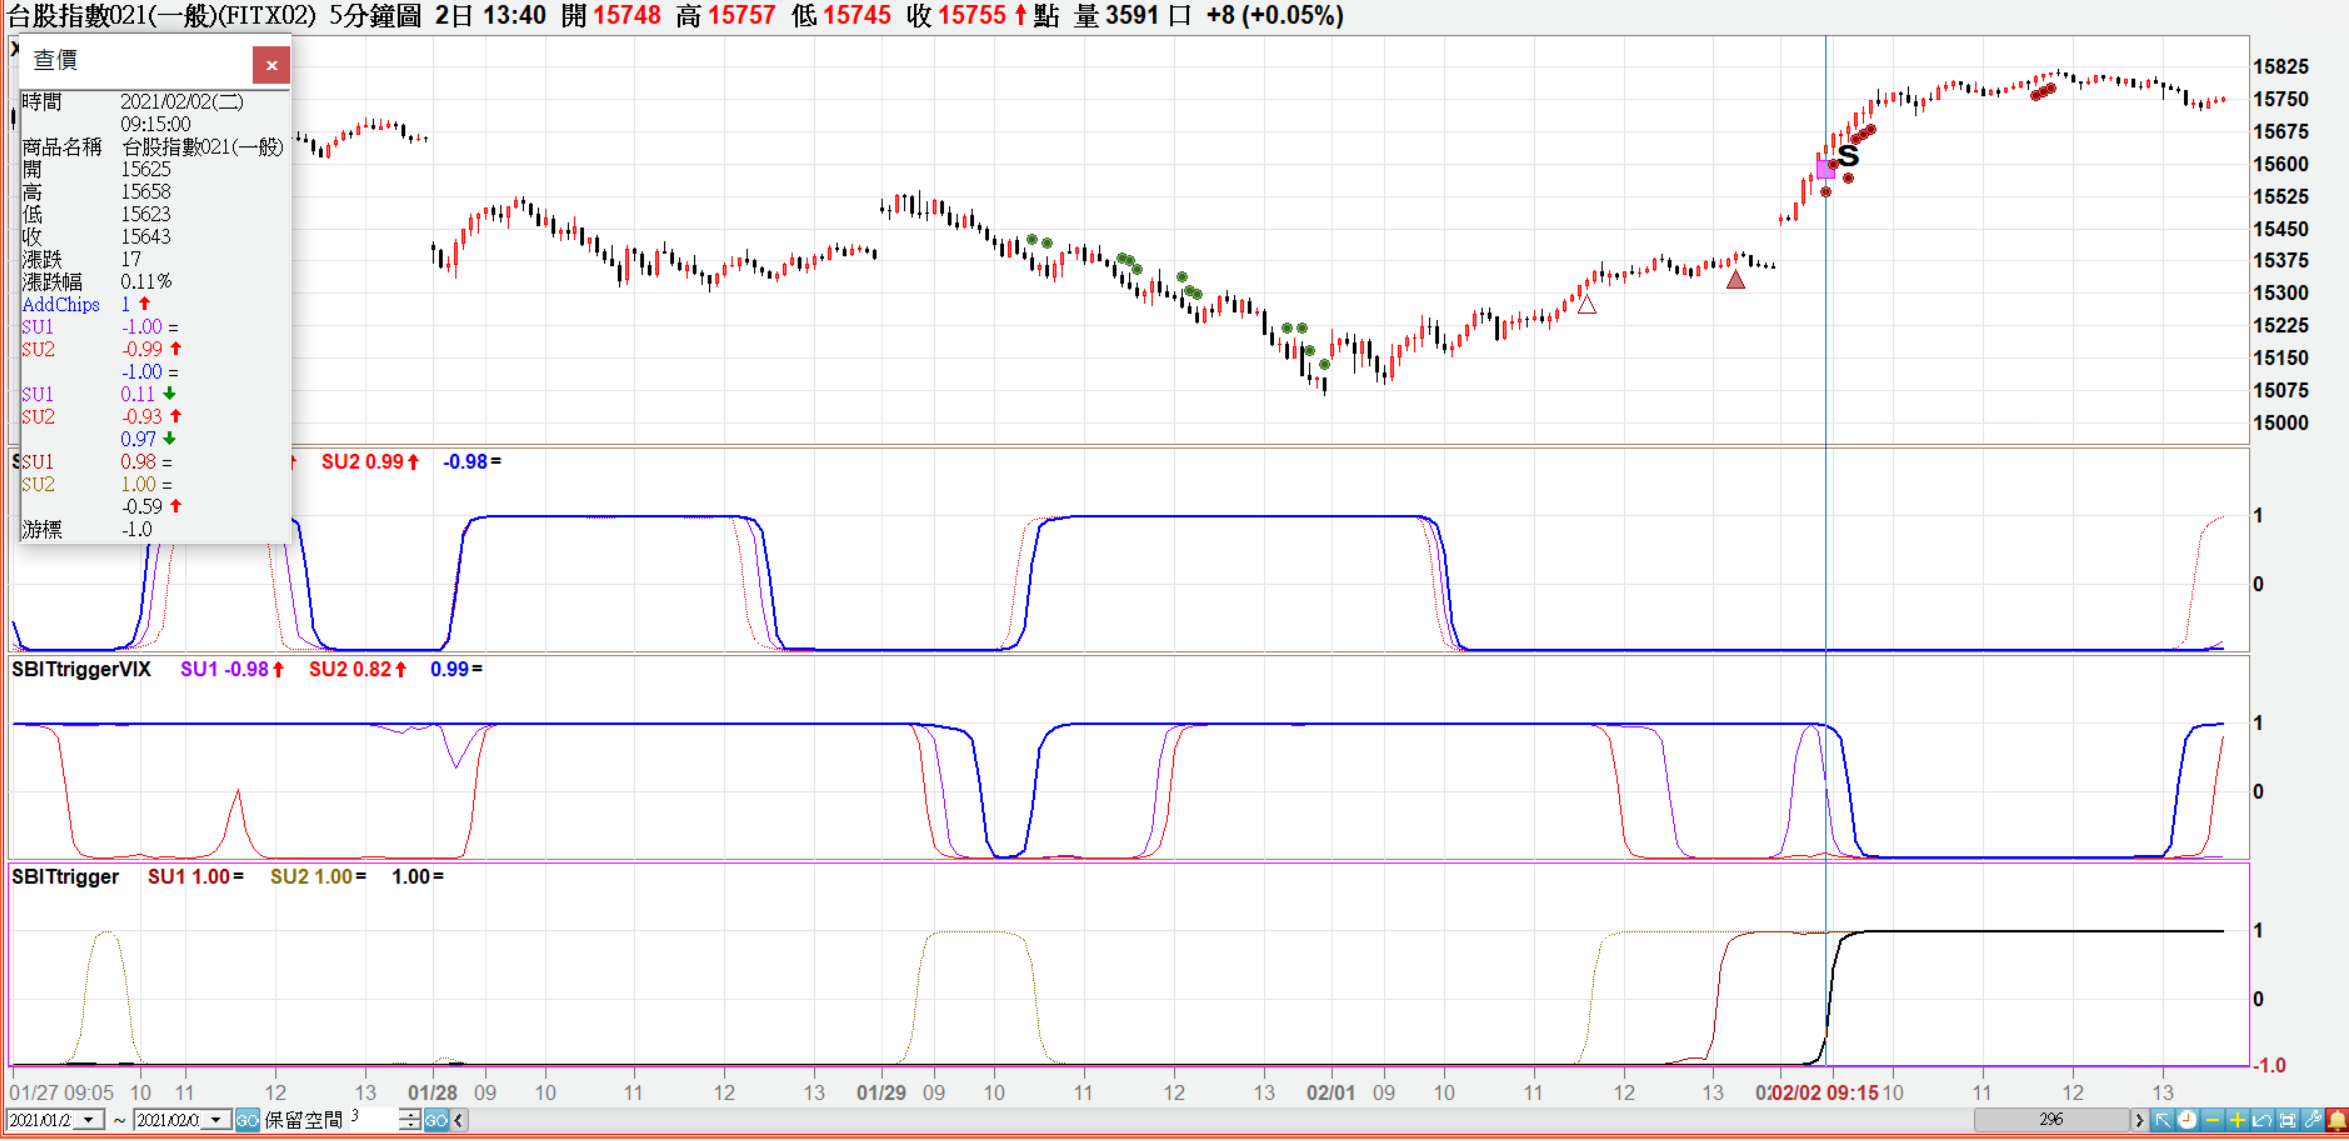Click the reserved space stepper arrows
Viewport: 2349px width, 1141px height.
click(409, 1120)
